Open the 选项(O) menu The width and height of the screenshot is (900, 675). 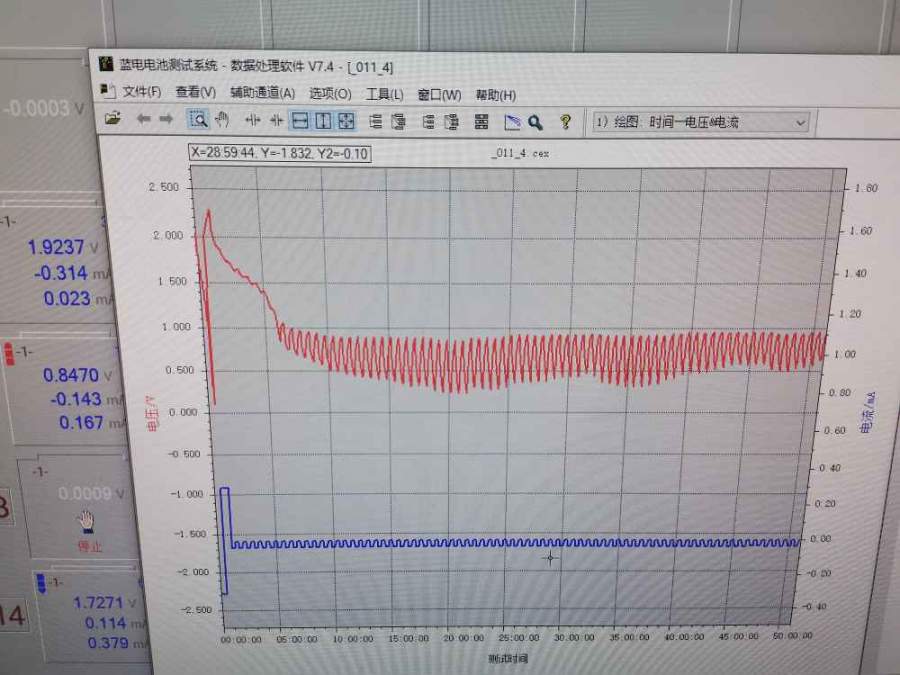(x=330, y=94)
